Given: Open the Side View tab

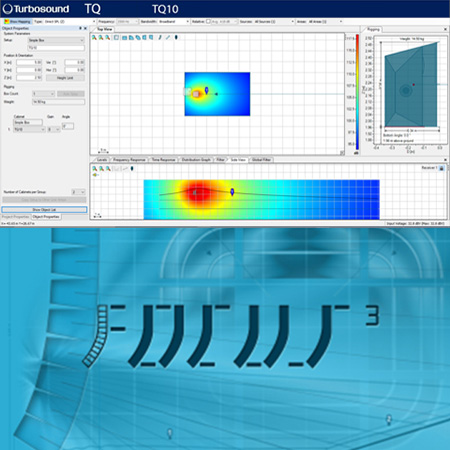Looking at the screenshot, I should tap(238, 160).
